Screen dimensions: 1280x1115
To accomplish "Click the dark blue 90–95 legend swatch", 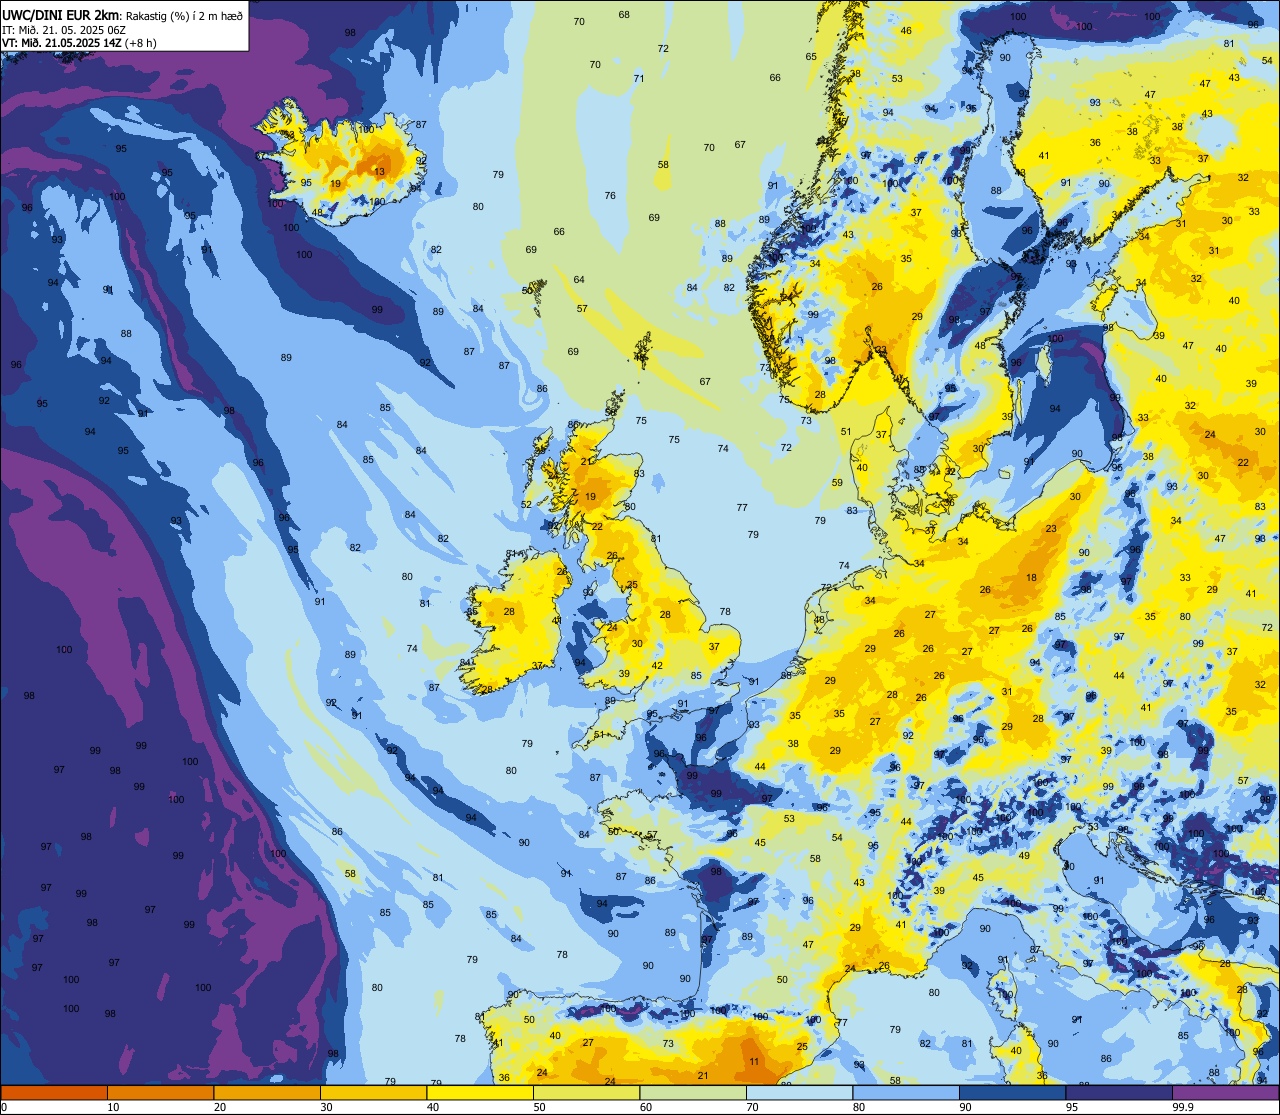I will (1012, 1092).
